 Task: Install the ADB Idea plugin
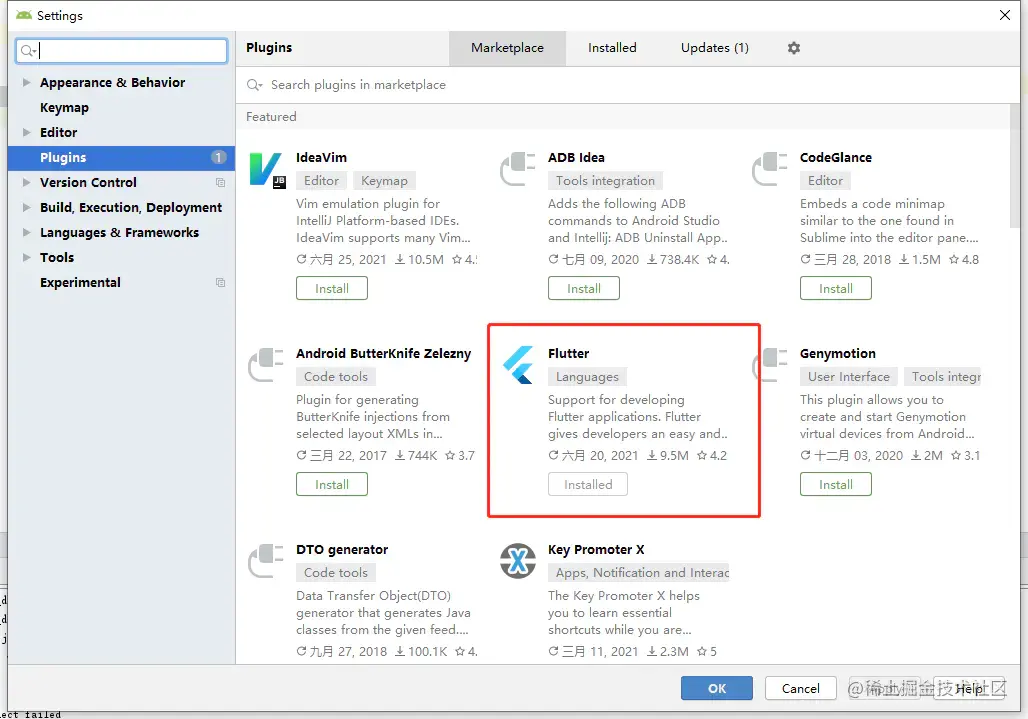[x=583, y=288]
